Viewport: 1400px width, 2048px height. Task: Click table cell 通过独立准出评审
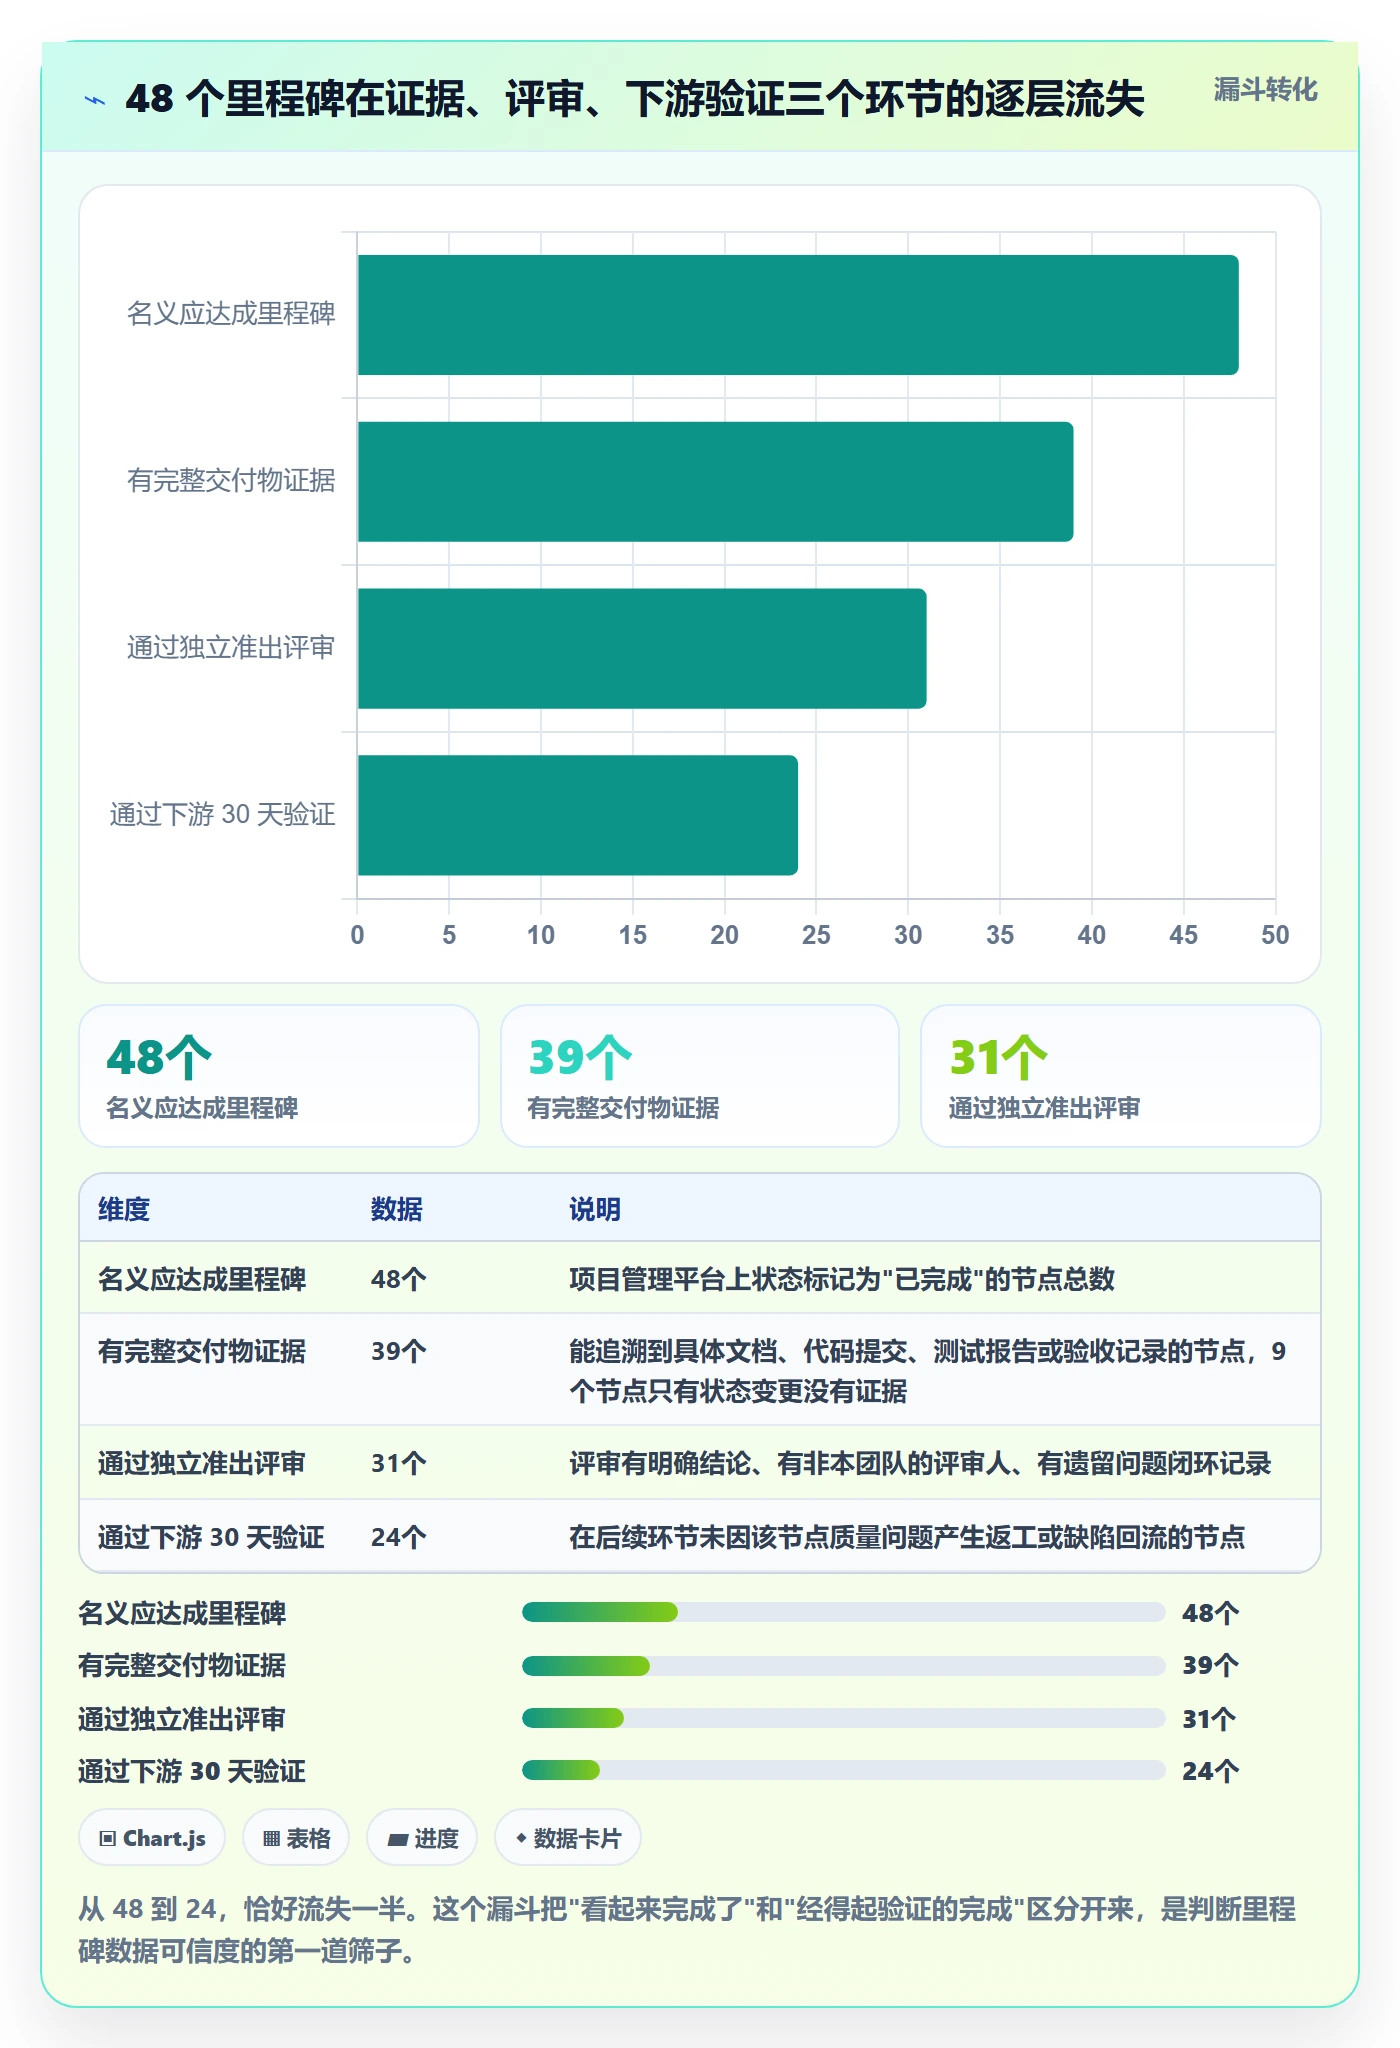(202, 1463)
